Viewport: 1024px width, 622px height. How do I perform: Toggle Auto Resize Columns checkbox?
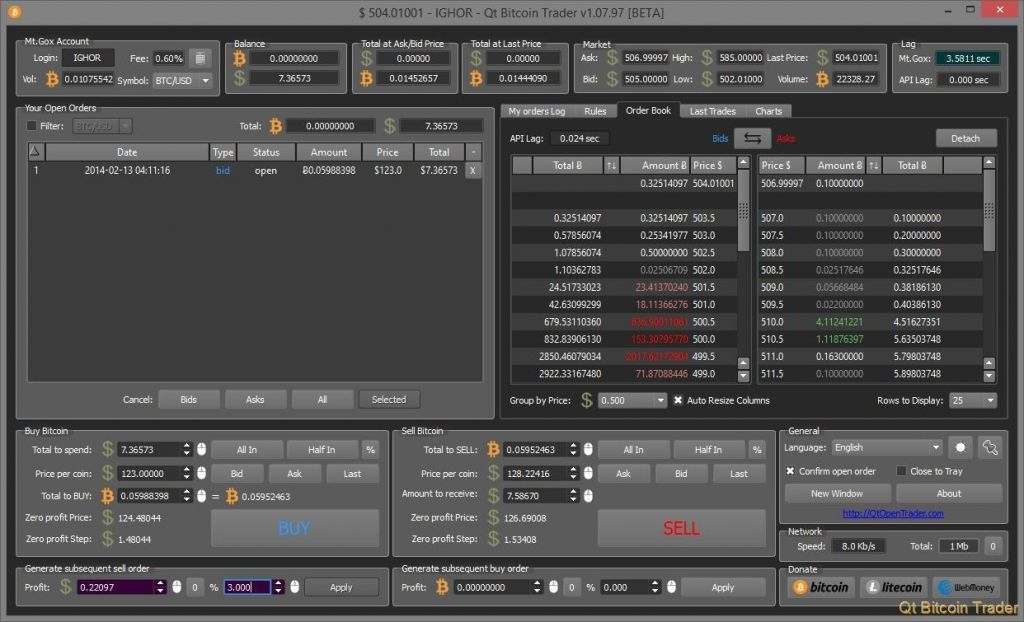[678, 400]
